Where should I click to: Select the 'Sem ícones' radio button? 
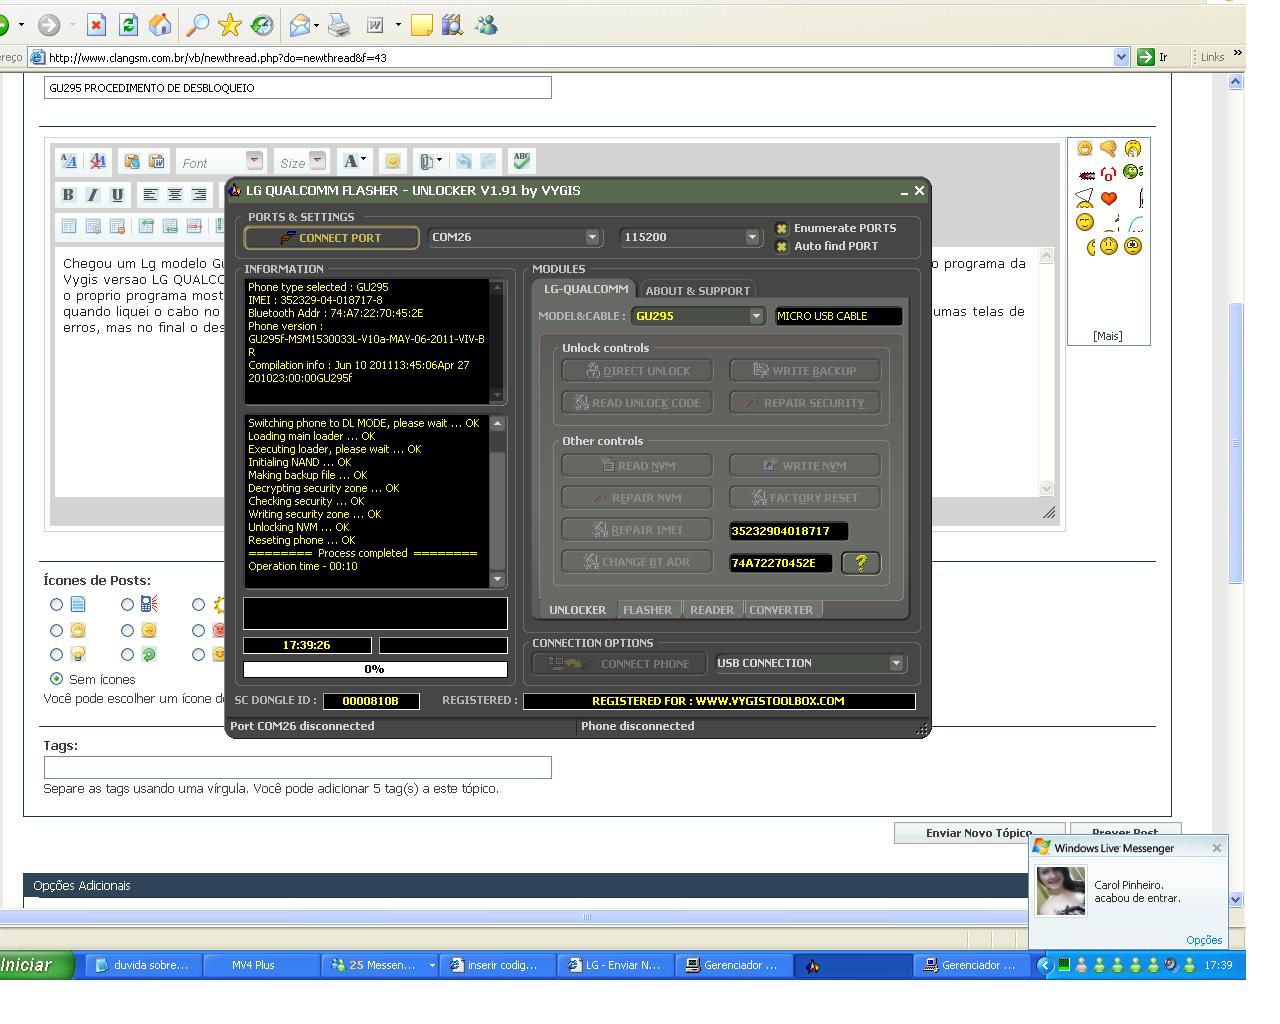[x=56, y=679]
